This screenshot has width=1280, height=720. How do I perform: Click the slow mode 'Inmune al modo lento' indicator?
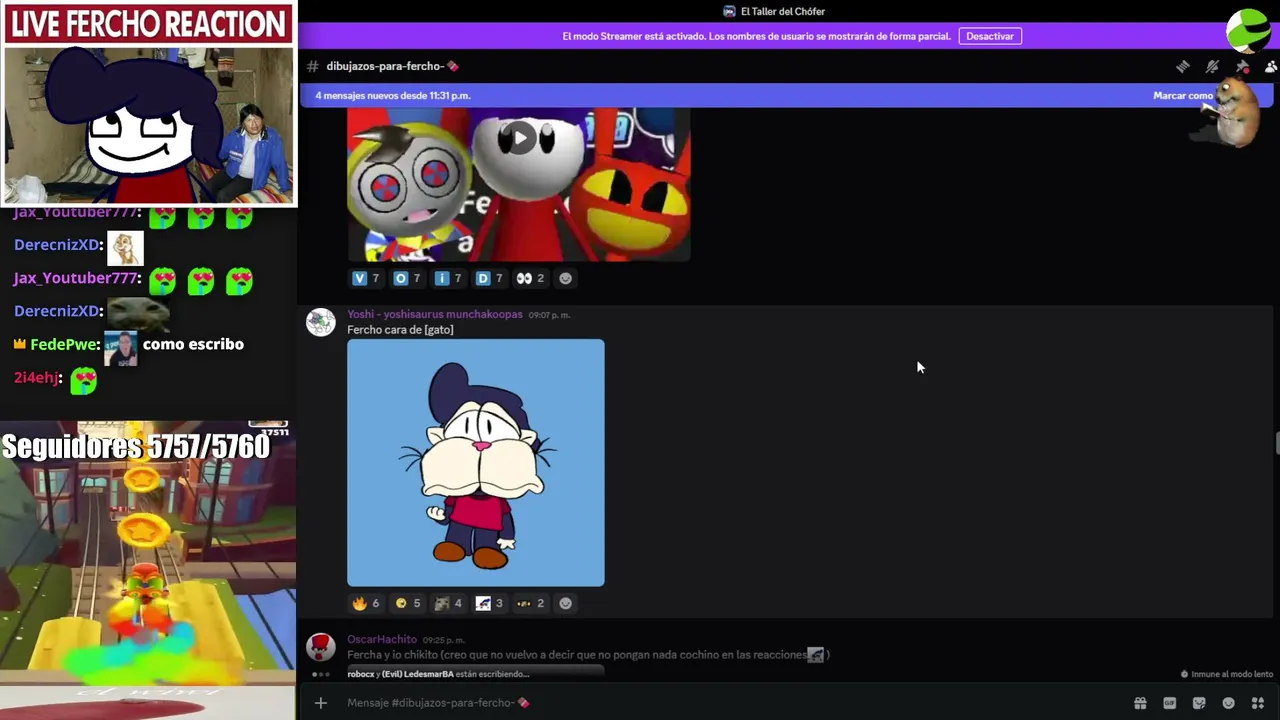pyautogui.click(x=1227, y=674)
